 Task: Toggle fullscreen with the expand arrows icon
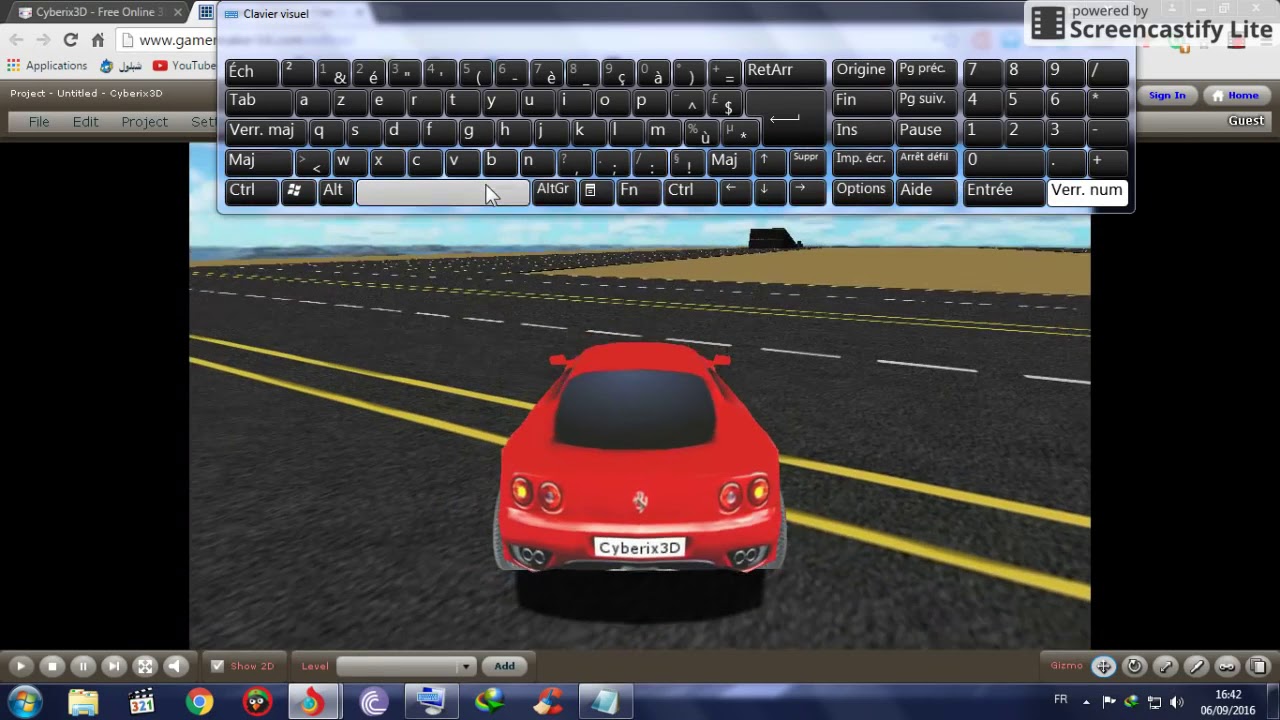[145, 666]
